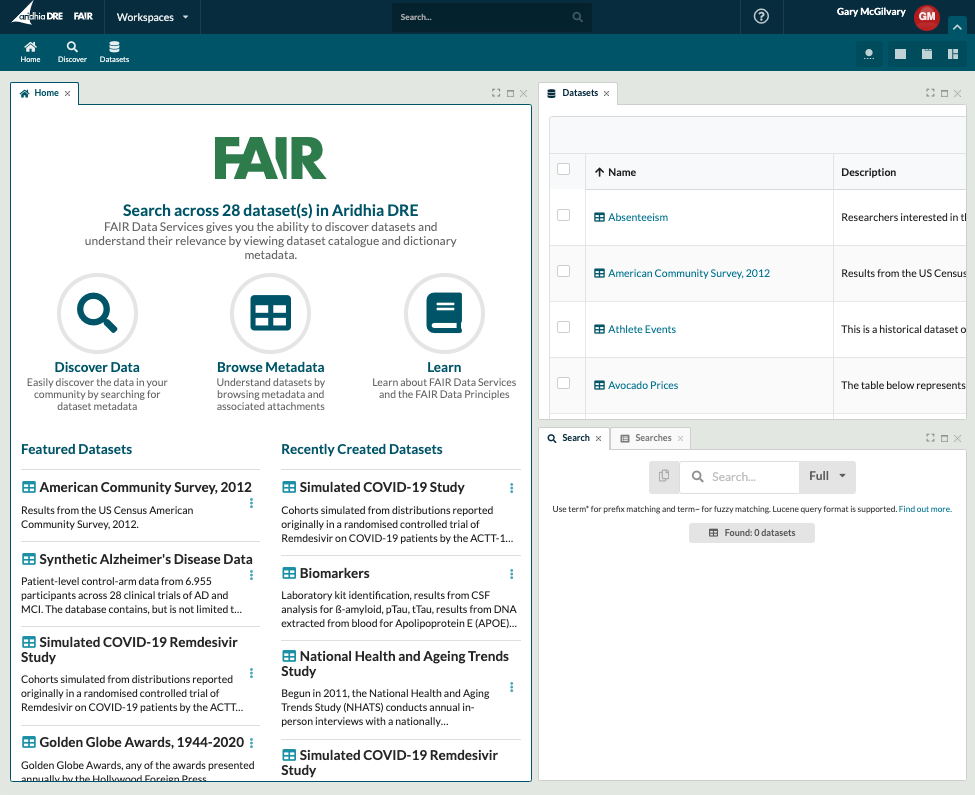Collapse the toolbar with the up chevron button
Viewport: 975px width, 795px height.
[x=957, y=27]
